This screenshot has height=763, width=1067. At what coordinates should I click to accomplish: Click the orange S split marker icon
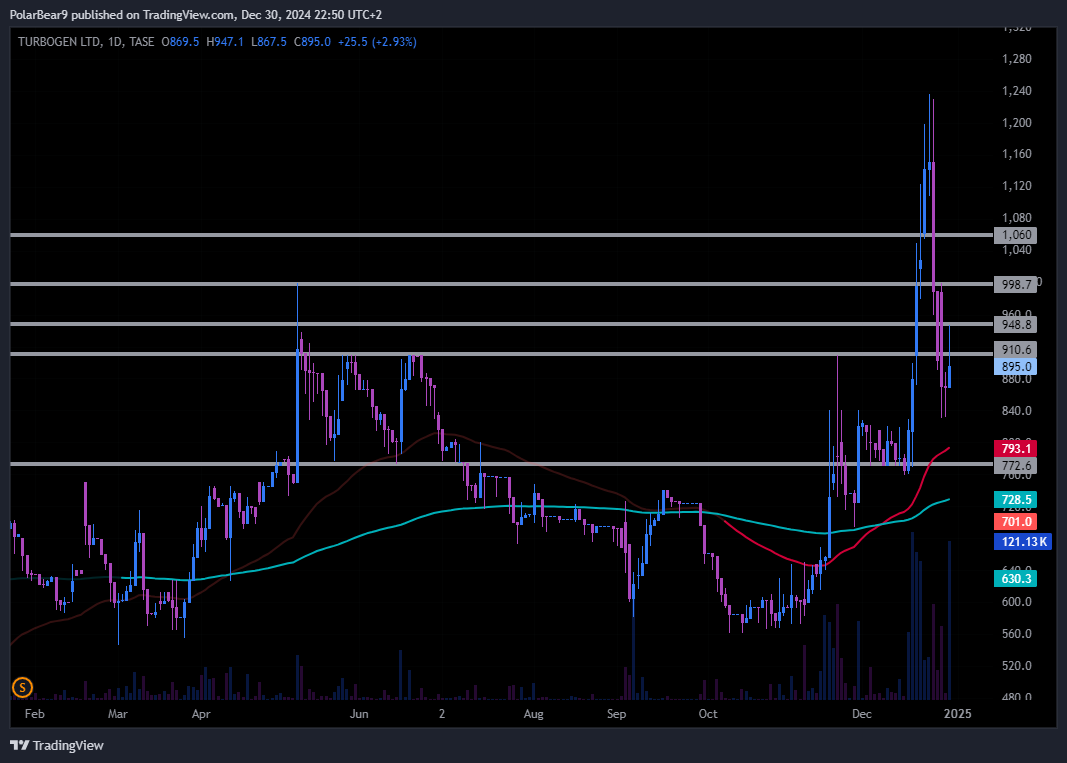(x=22, y=687)
